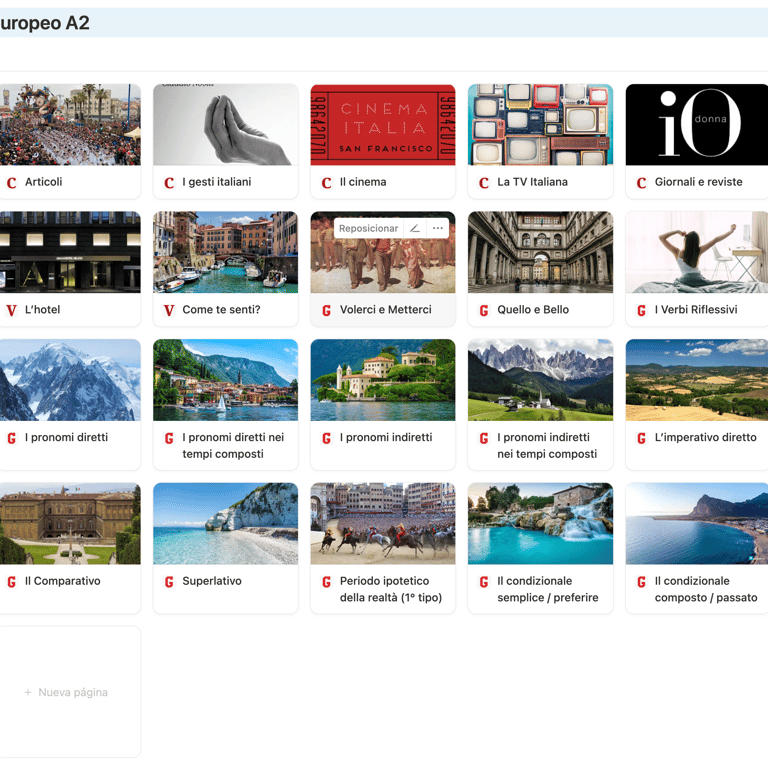This screenshot has height=768, width=768.
Task: Click the G icon beside Volerci e Metterci
Action: click(x=326, y=310)
